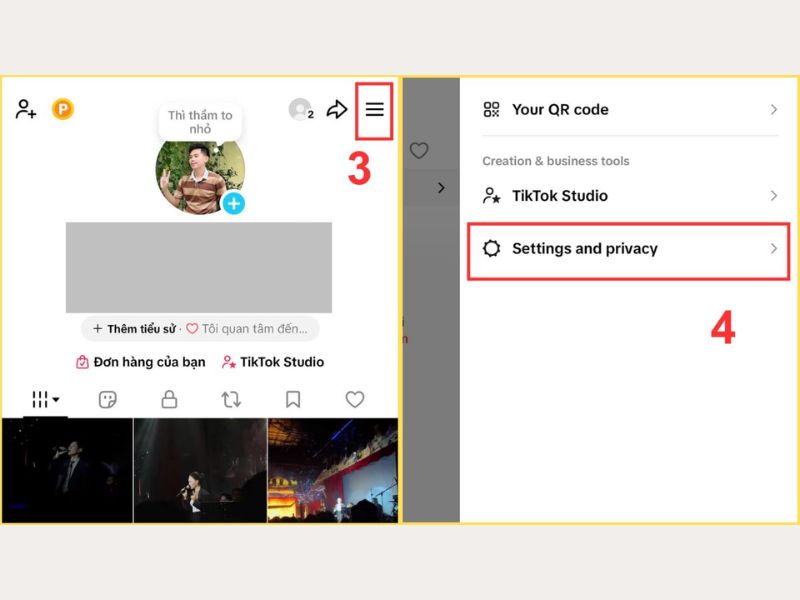Click the profile viewers avatar showing 2
800x600 pixels.
coord(298,110)
